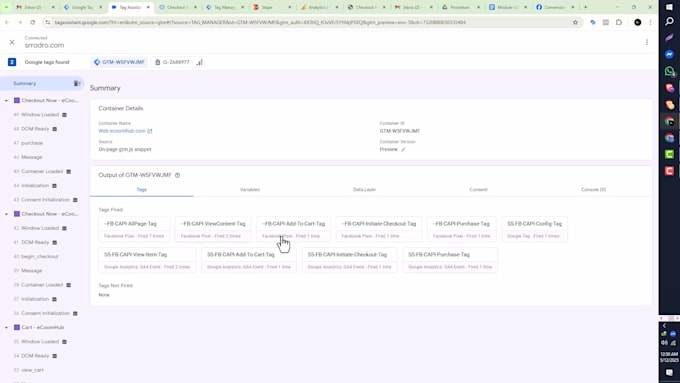This screenshot has height=383, width=680.
Task: Select event 44 Initialization
Action: click(x=35, y=186)
